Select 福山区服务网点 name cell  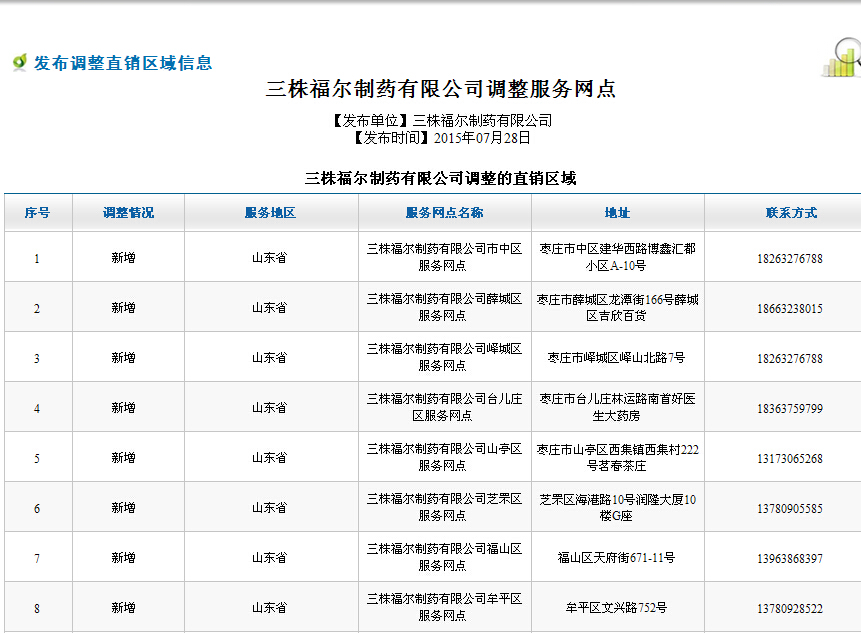pyautogui.click(x=444, y=557)
